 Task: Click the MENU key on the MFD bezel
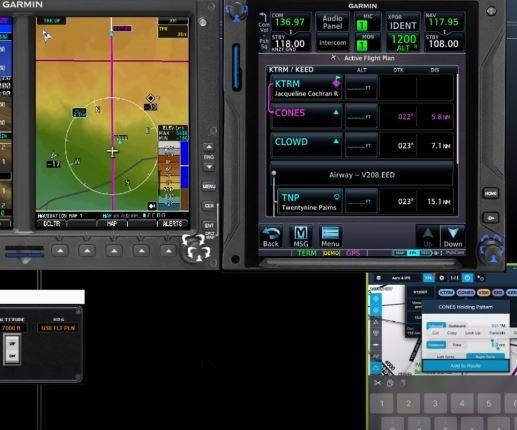click(209, 187)
